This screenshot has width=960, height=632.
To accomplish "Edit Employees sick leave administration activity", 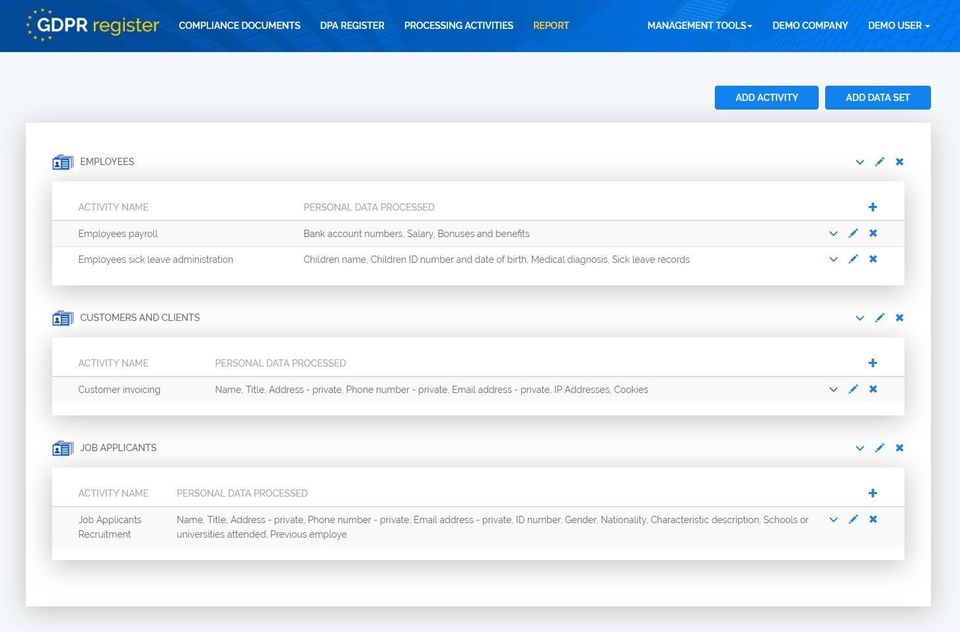I will tap(853, 259).
